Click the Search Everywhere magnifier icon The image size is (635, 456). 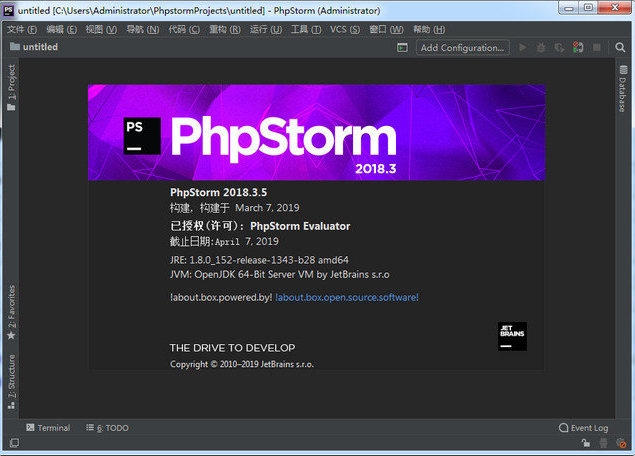click(x=617, y=47)
